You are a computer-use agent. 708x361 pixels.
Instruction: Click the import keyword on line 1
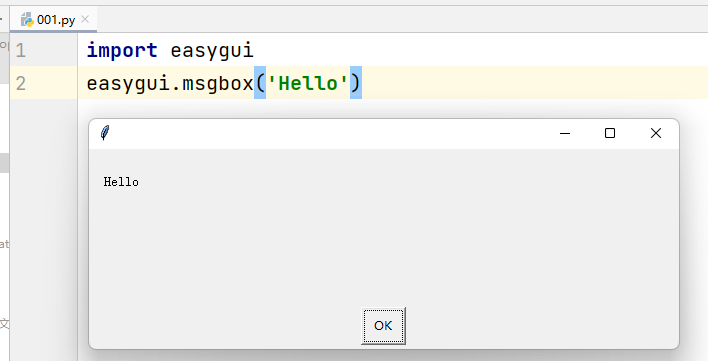pos(122,50)
